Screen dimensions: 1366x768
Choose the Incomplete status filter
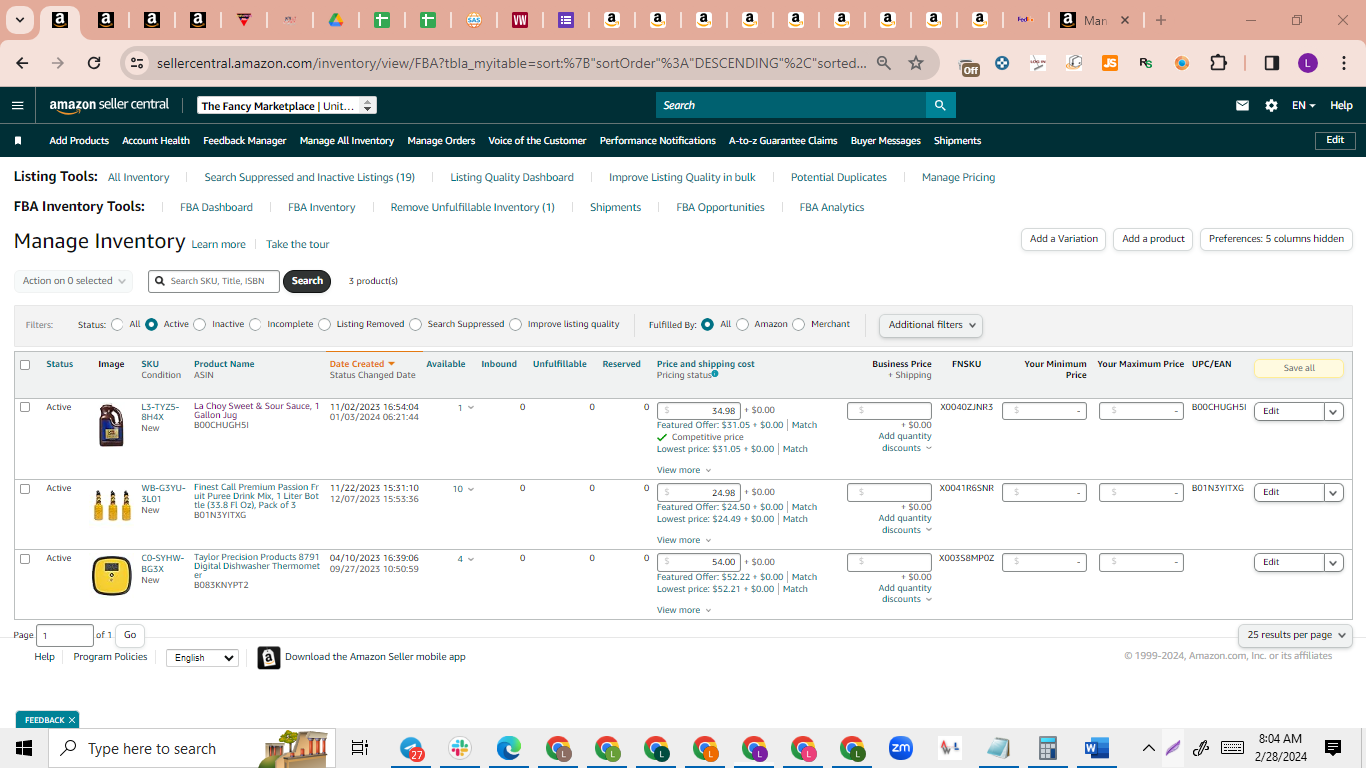point(255,325)
